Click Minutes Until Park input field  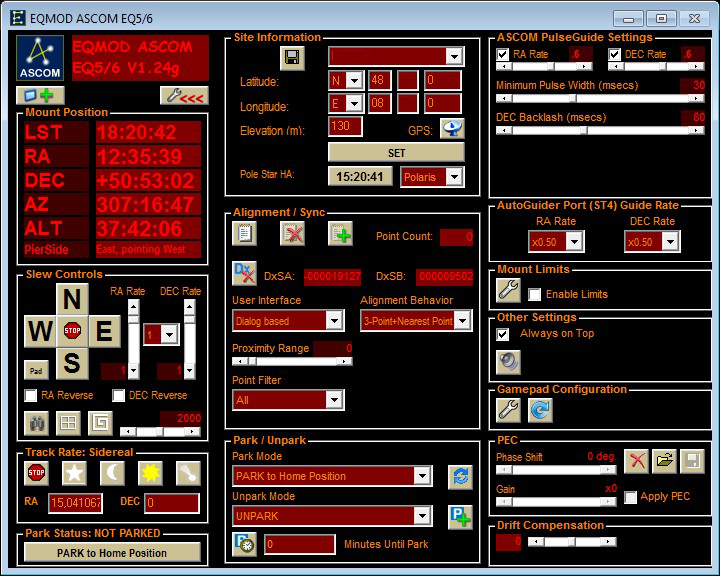300,544
